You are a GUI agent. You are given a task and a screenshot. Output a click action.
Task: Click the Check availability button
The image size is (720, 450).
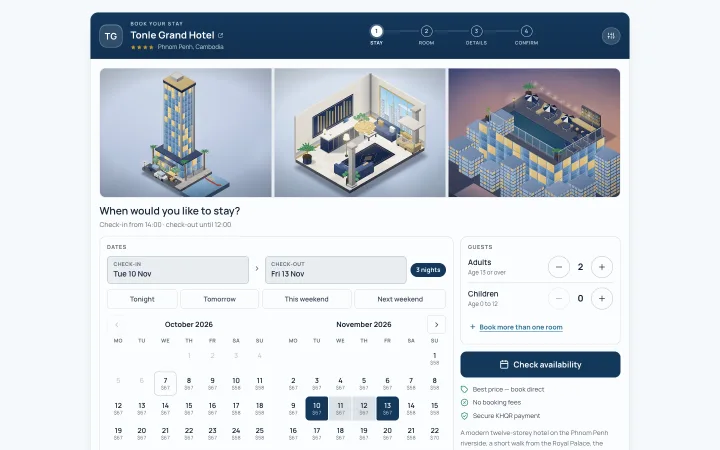[x=540, y=365]
